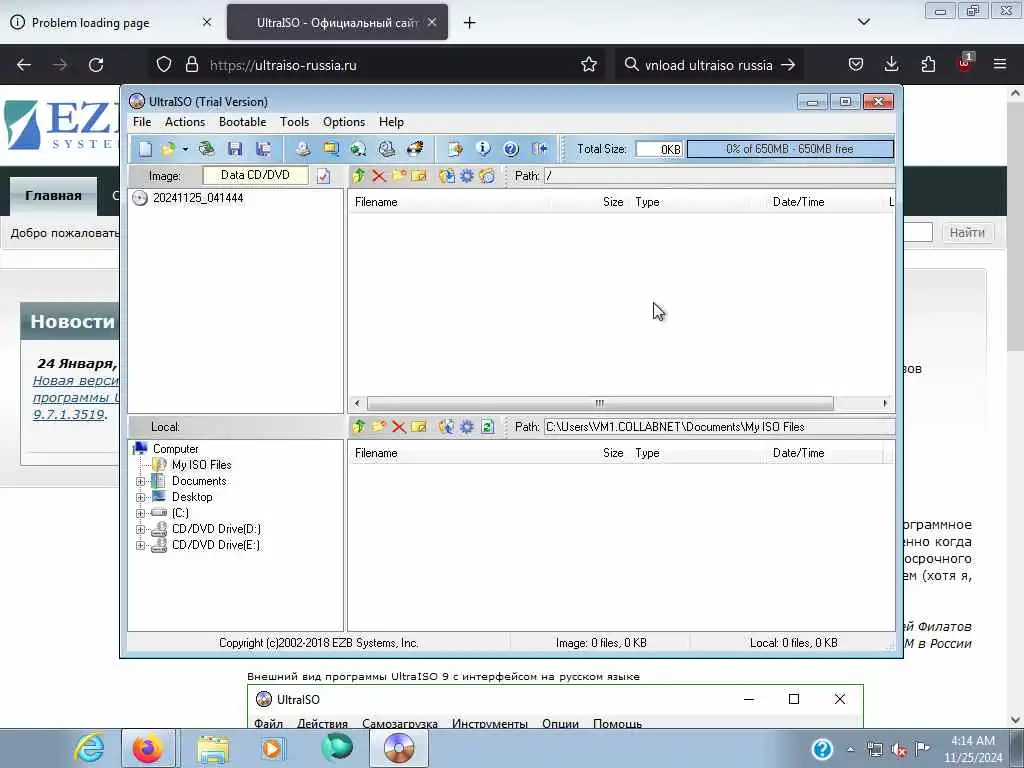Click rename icon in Image pane toolbar
This screenshot has height=768, width=1024.
click(419, 176)
